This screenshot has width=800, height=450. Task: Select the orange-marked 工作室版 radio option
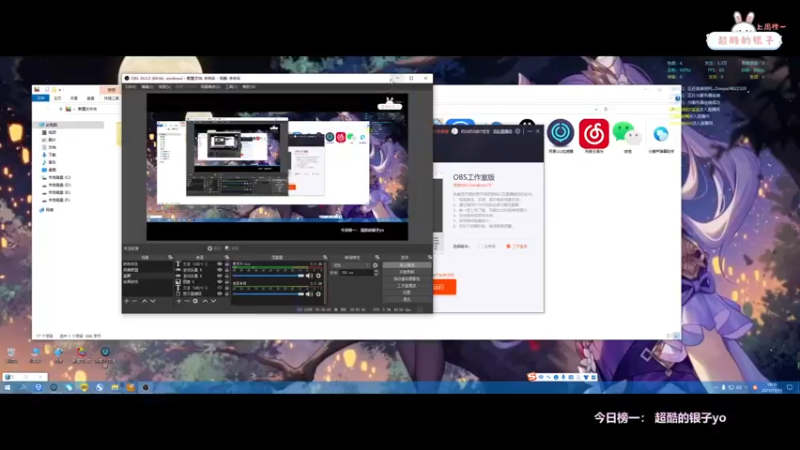coord(508,246)
